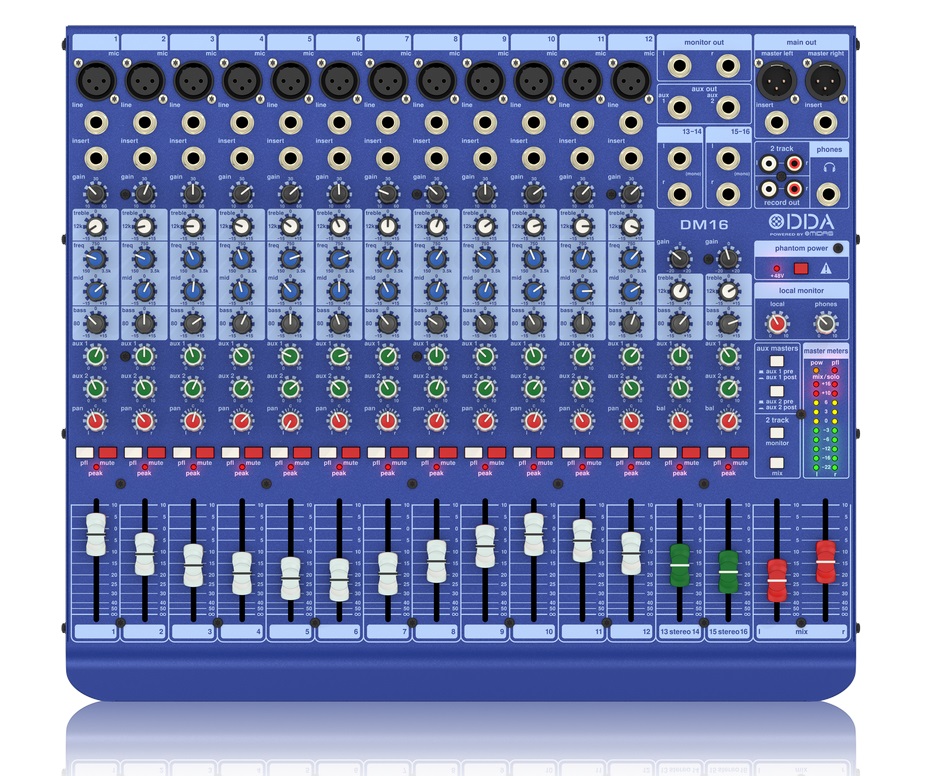Click the channel 4 fader
The image size is (929, 776).
tap(242, 573)
